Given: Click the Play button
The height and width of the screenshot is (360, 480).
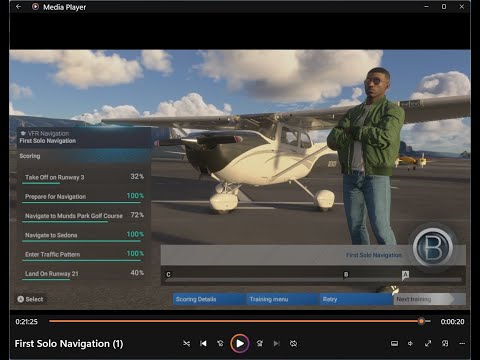Looking at the screenshot, I should (240, 343).
